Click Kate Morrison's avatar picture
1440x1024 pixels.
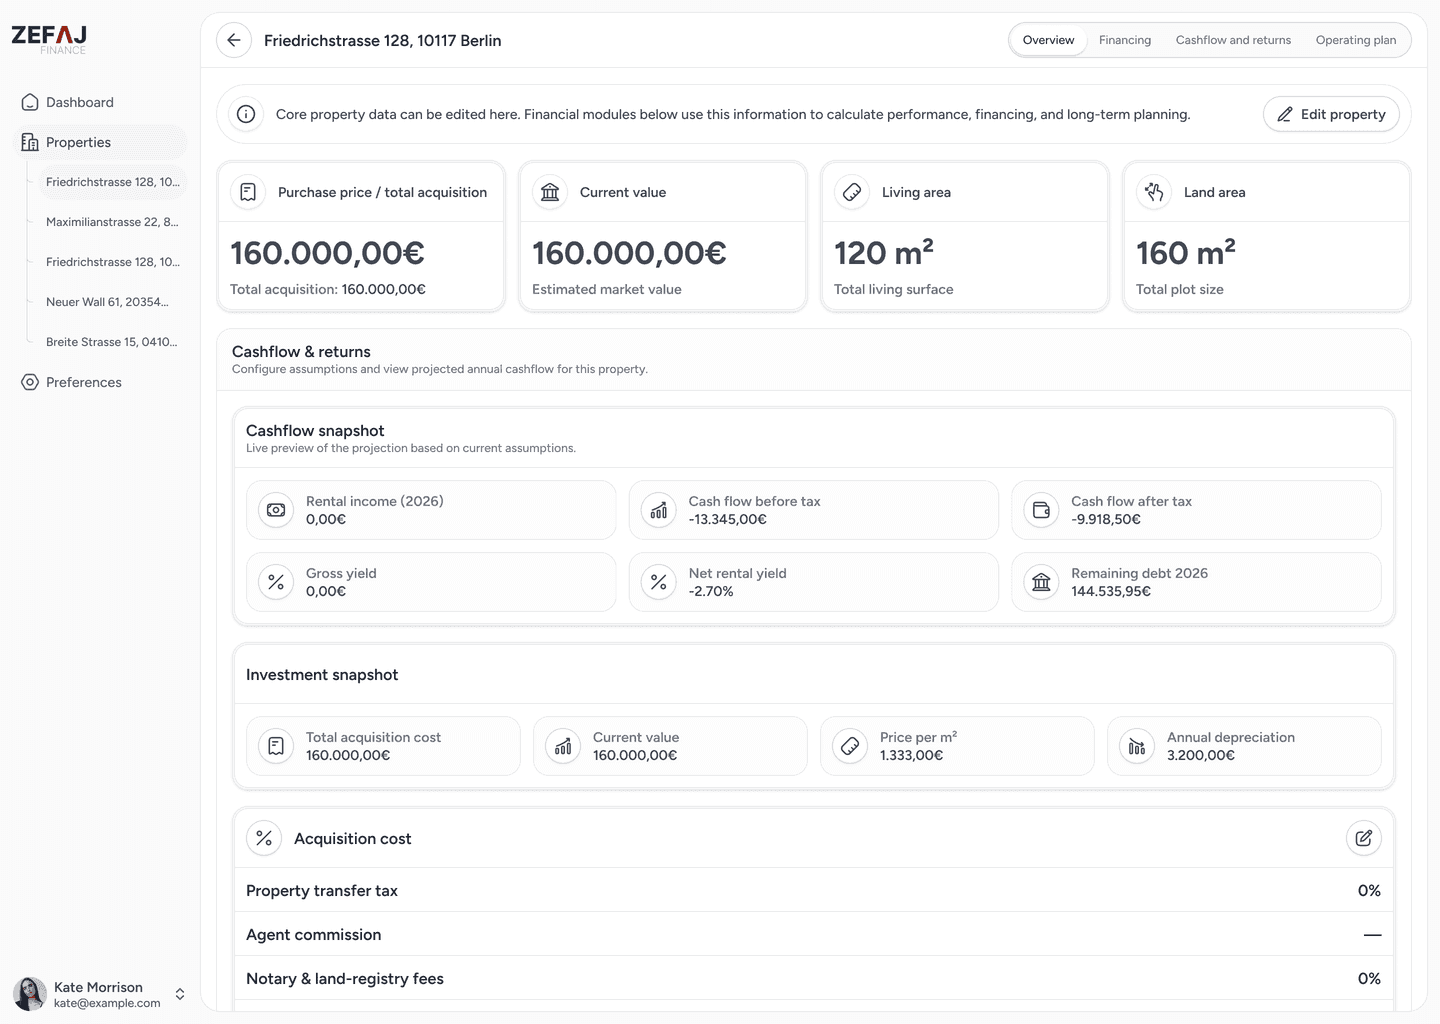pyautogui.click(x=29, y=994)
